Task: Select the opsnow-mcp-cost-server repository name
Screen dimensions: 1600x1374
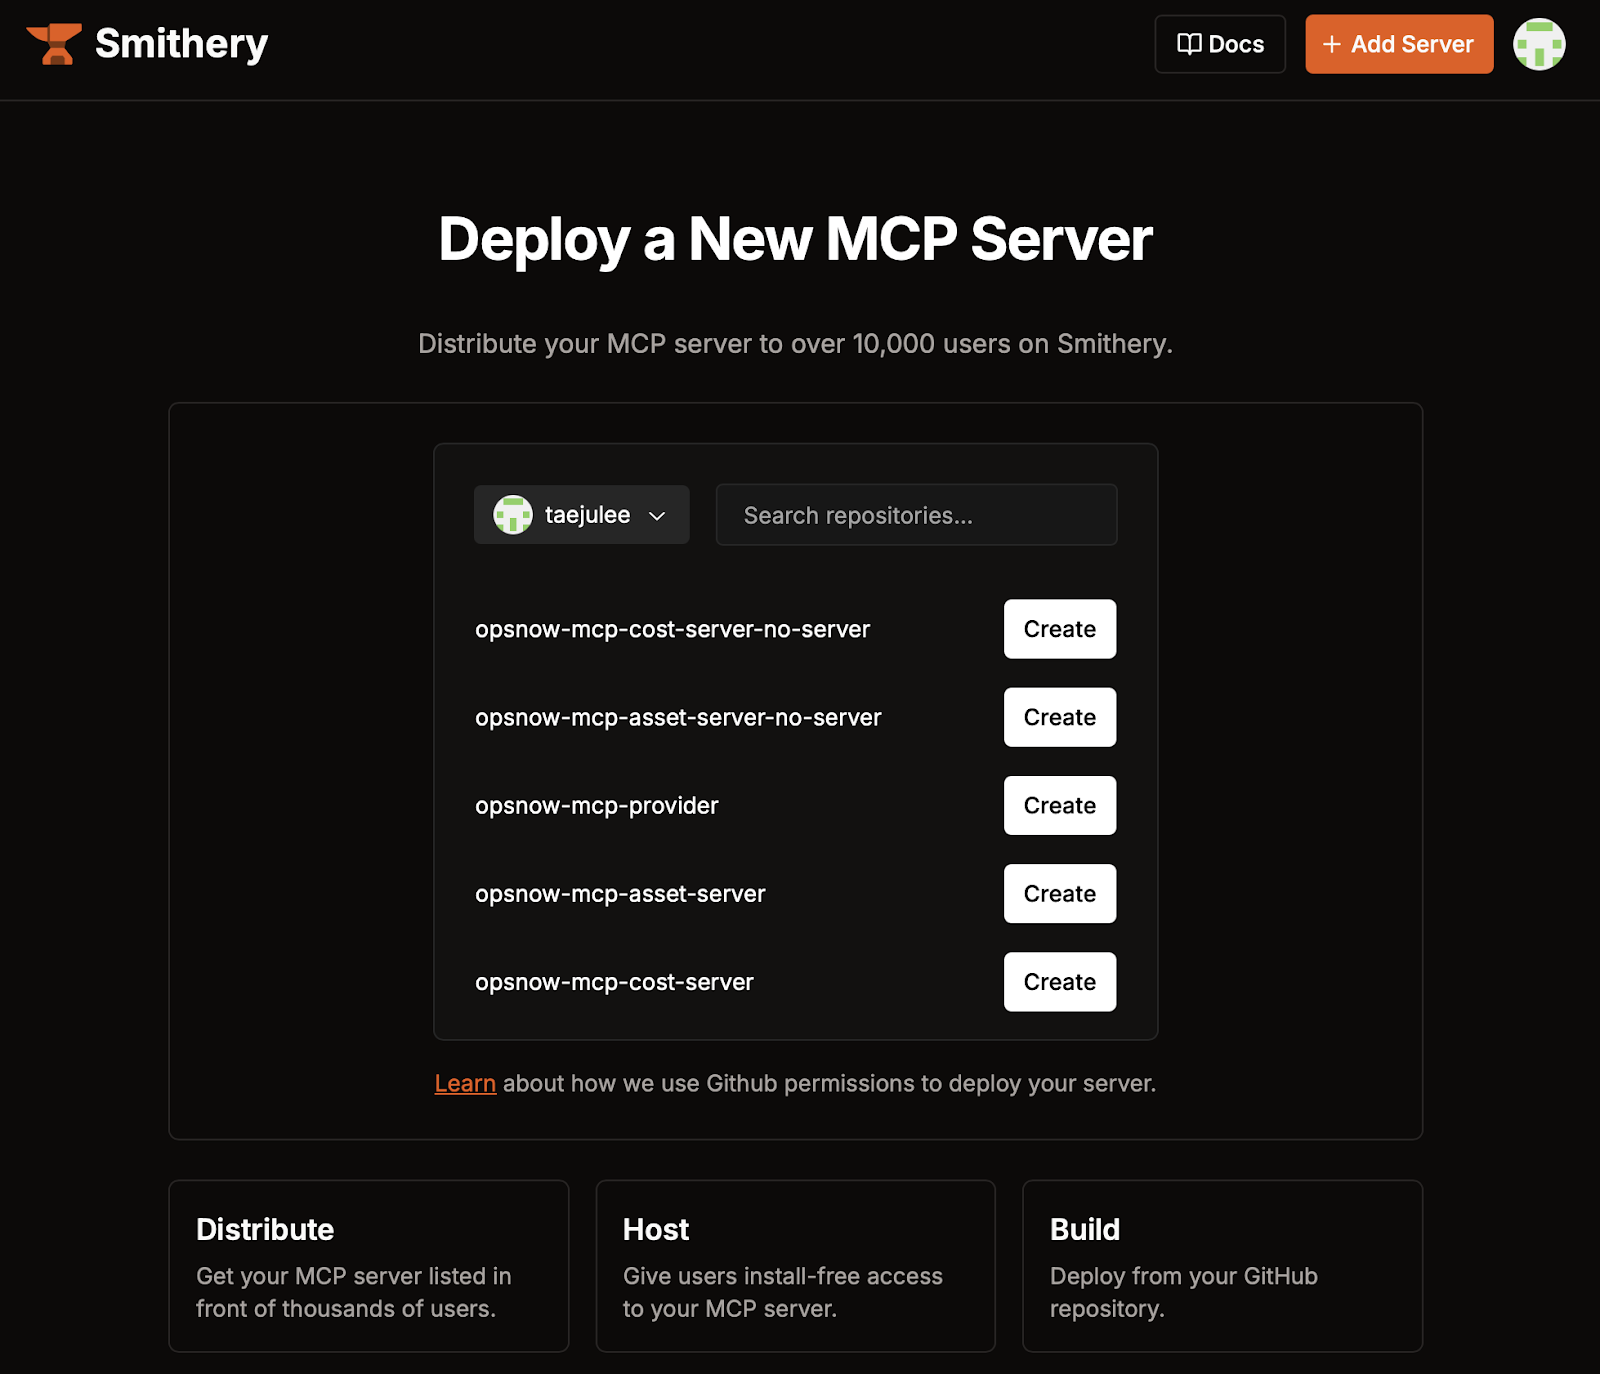Action: point(614,982)
